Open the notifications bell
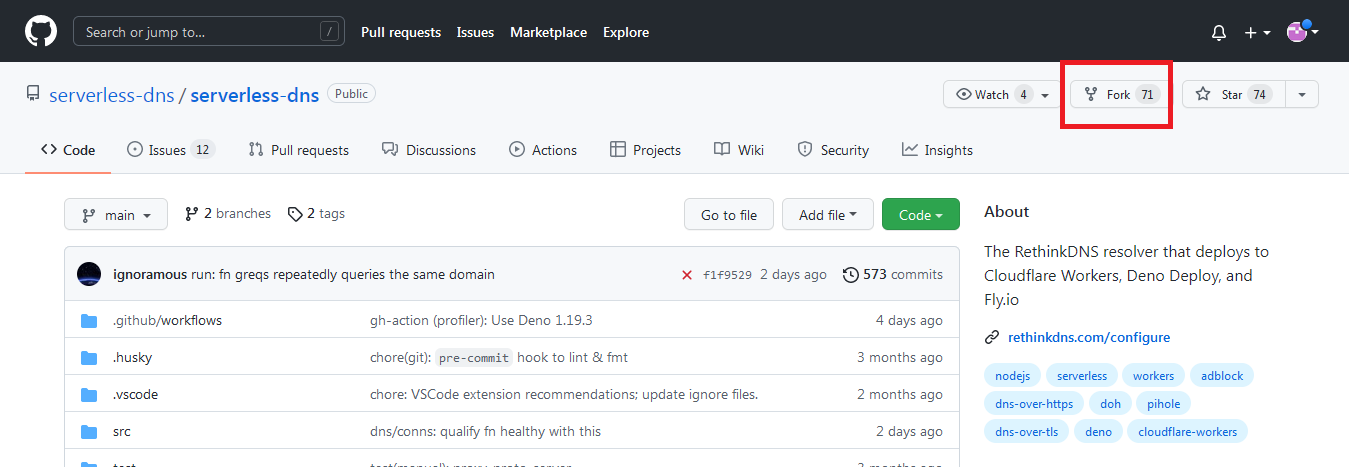The width and height of the screenshot is (1349, 467). click(x=1219, y=32)
